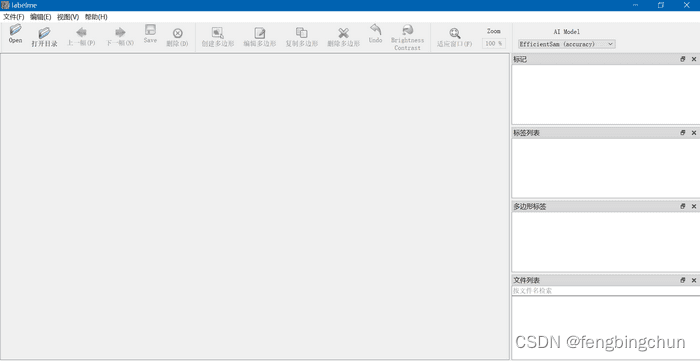Click the 按文件名检索 file search field
The image size is (700, 361).
[606, 290]
